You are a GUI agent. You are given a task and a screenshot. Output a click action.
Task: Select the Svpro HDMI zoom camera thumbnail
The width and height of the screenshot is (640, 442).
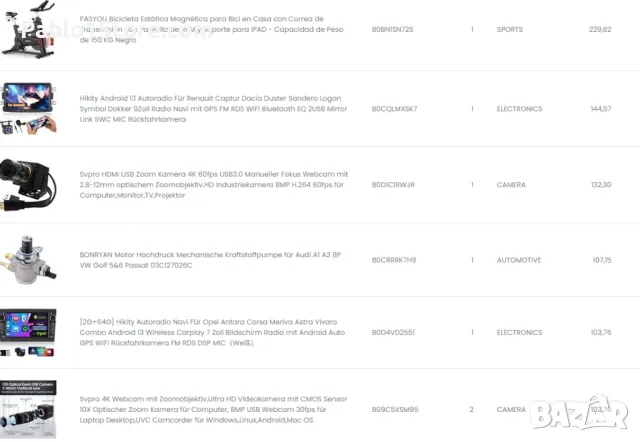point(22,184)
